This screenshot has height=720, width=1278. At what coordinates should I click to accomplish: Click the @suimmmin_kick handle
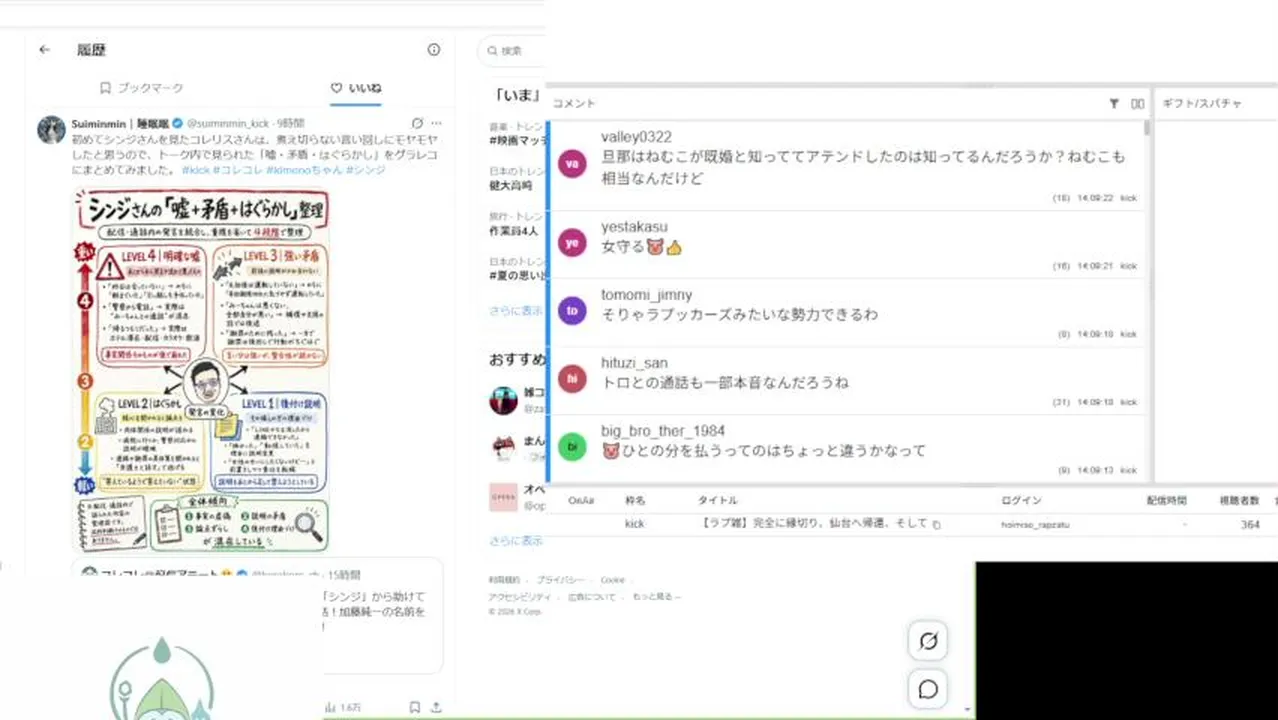pyautogui.click(x=228, y=123)
